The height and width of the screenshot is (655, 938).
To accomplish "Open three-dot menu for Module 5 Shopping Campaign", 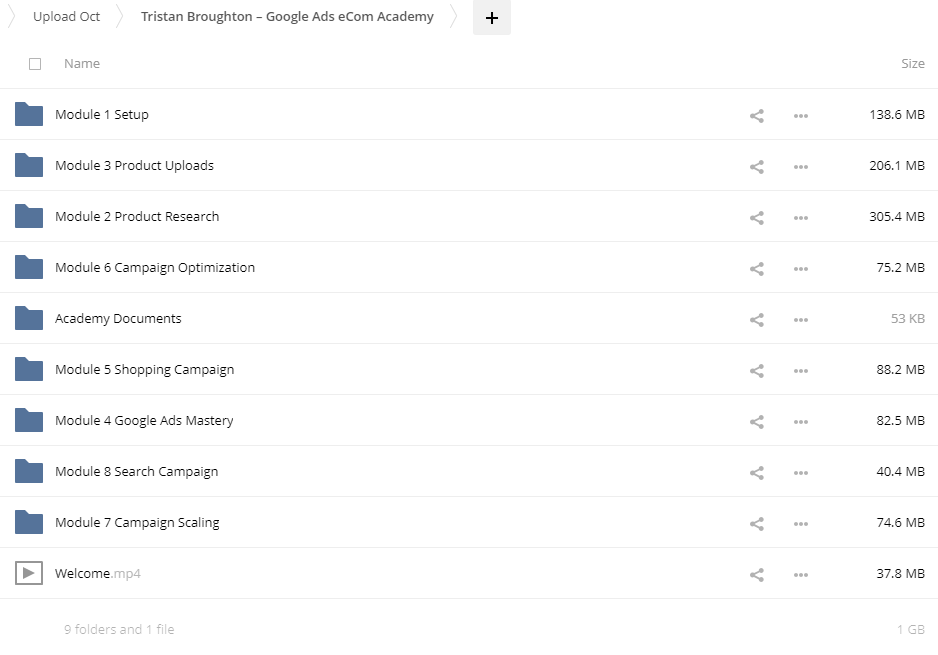I will 800,370.
